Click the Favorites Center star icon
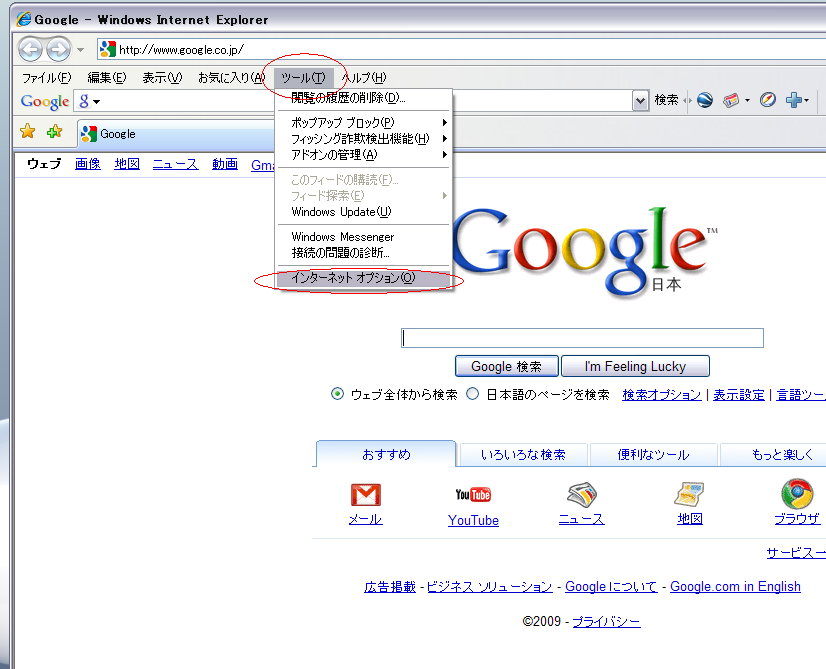This screenshot has height=669, width=826. pos(27,131)
